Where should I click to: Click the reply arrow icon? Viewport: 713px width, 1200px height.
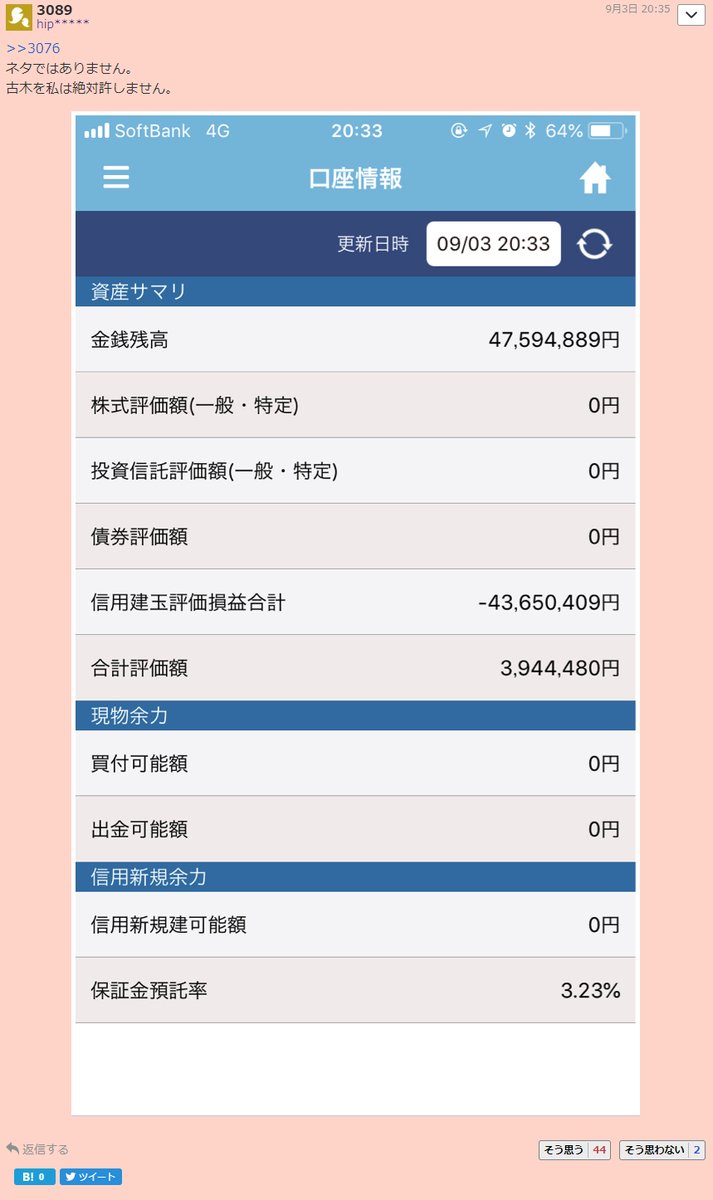click(x=13, y=1149)
